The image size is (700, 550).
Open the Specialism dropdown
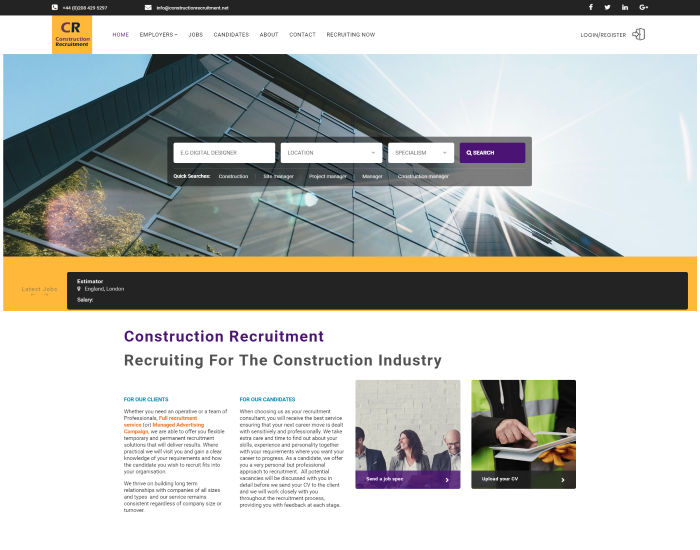(x=421, y=153)
